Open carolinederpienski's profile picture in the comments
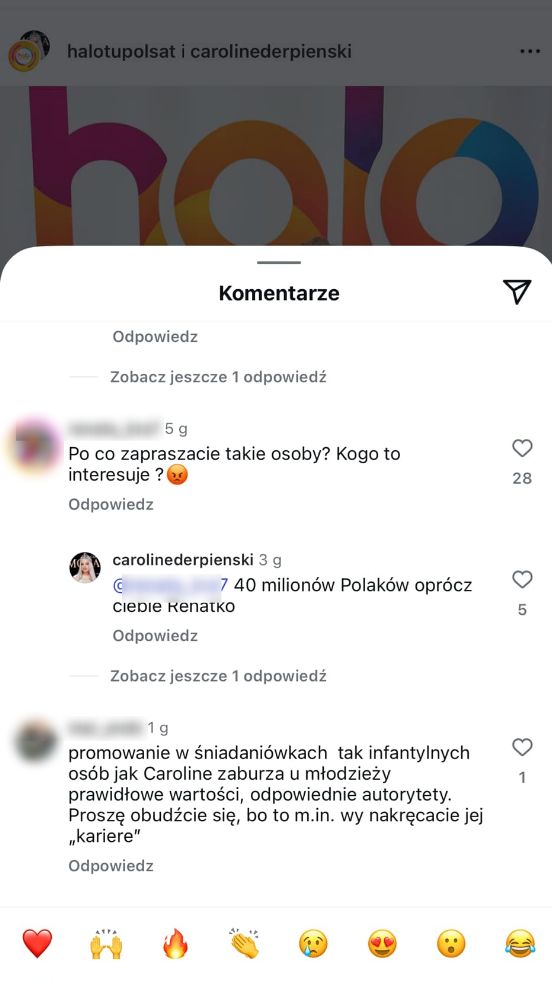The image size is (552, 981). 85,568
